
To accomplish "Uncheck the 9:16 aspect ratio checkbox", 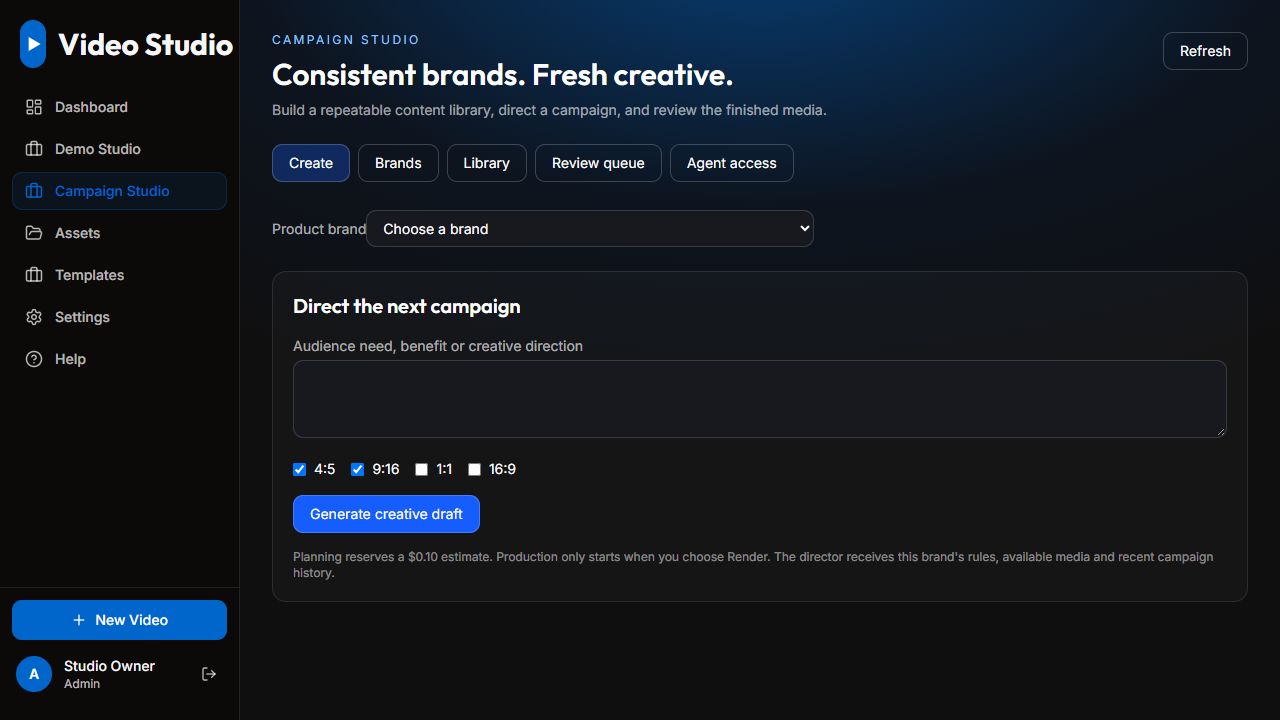I will (357, 469).
